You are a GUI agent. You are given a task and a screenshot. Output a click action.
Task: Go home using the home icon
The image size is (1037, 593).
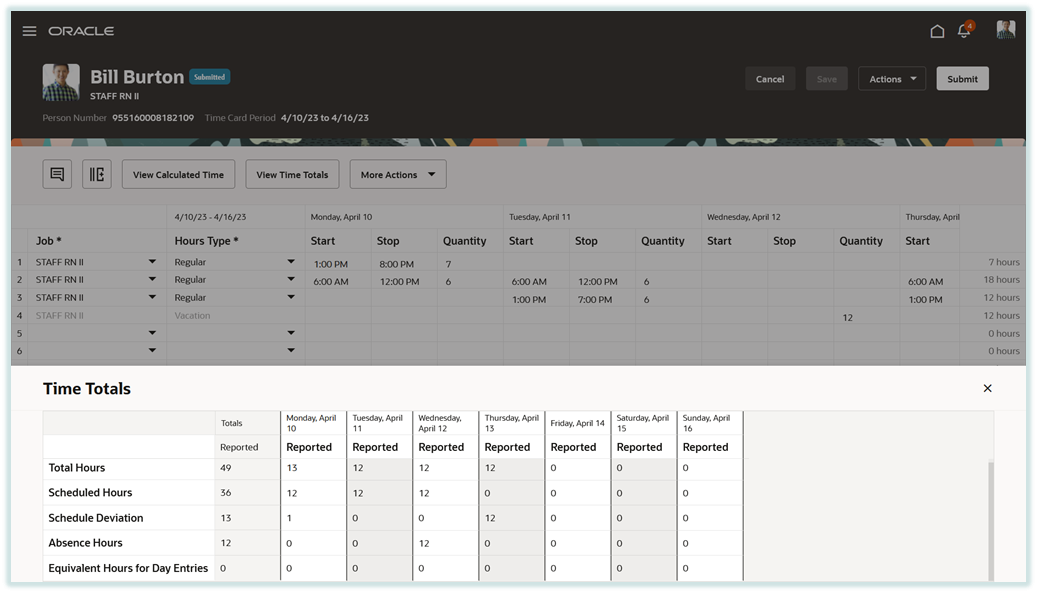937,30
